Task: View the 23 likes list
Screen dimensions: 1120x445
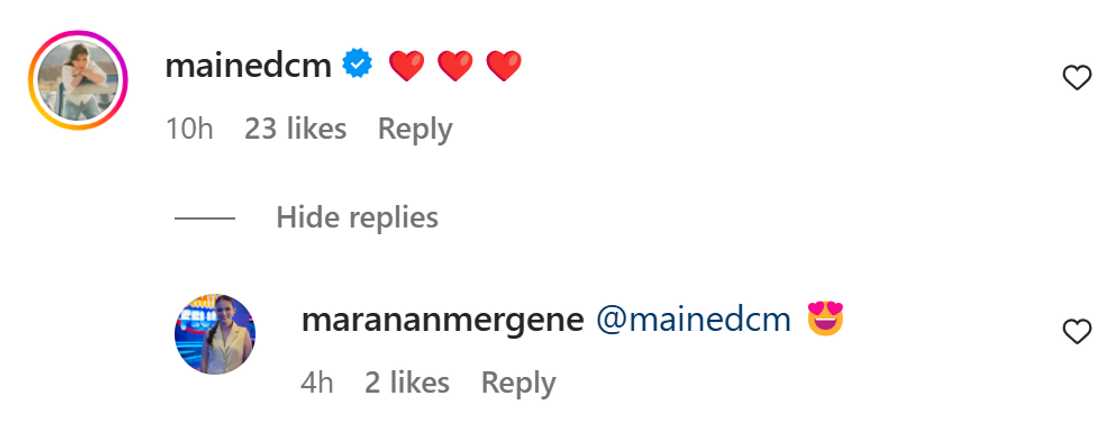Action: point(295,129)
